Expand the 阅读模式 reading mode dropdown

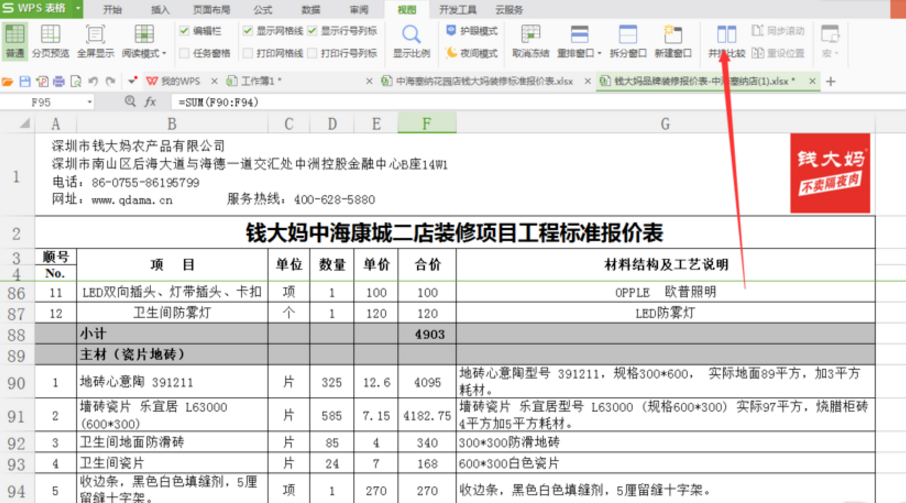(x=163, y=53)
